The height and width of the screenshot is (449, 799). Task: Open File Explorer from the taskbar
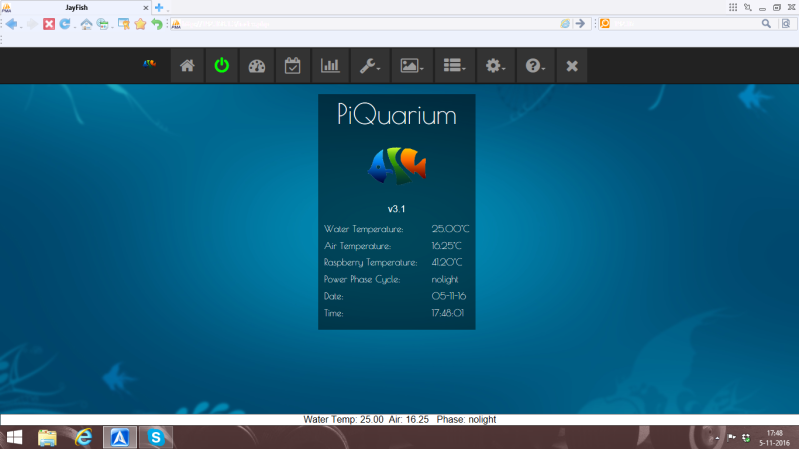click(x=47, y=437)
